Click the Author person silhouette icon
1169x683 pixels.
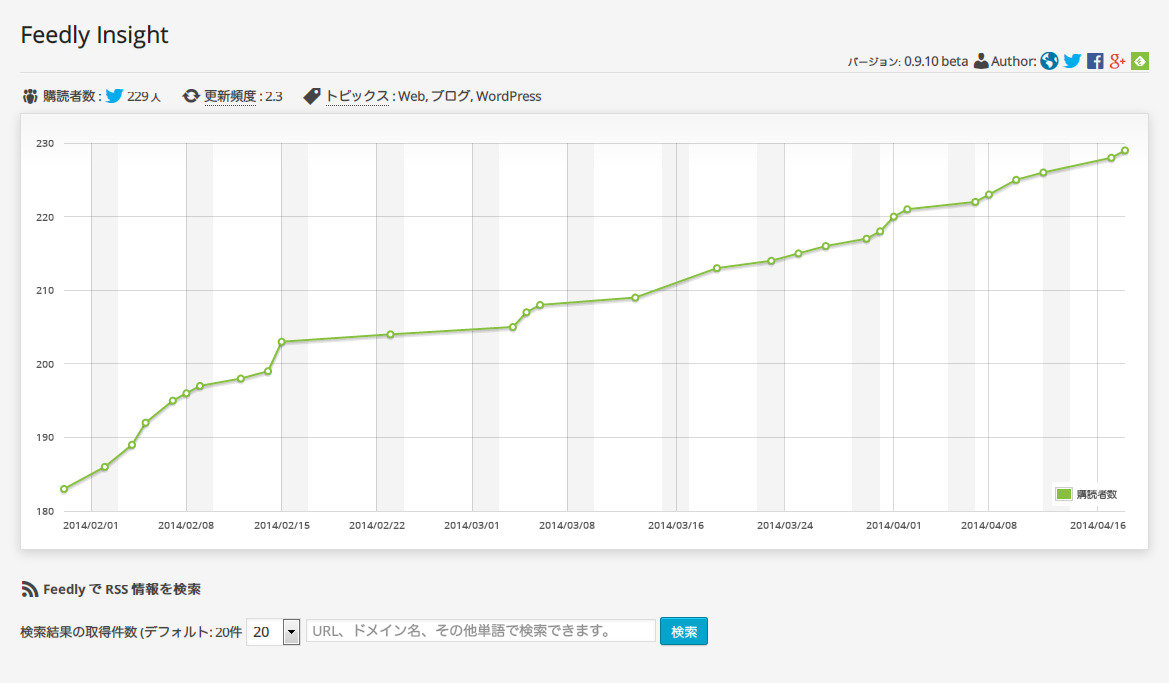[980, 61]
